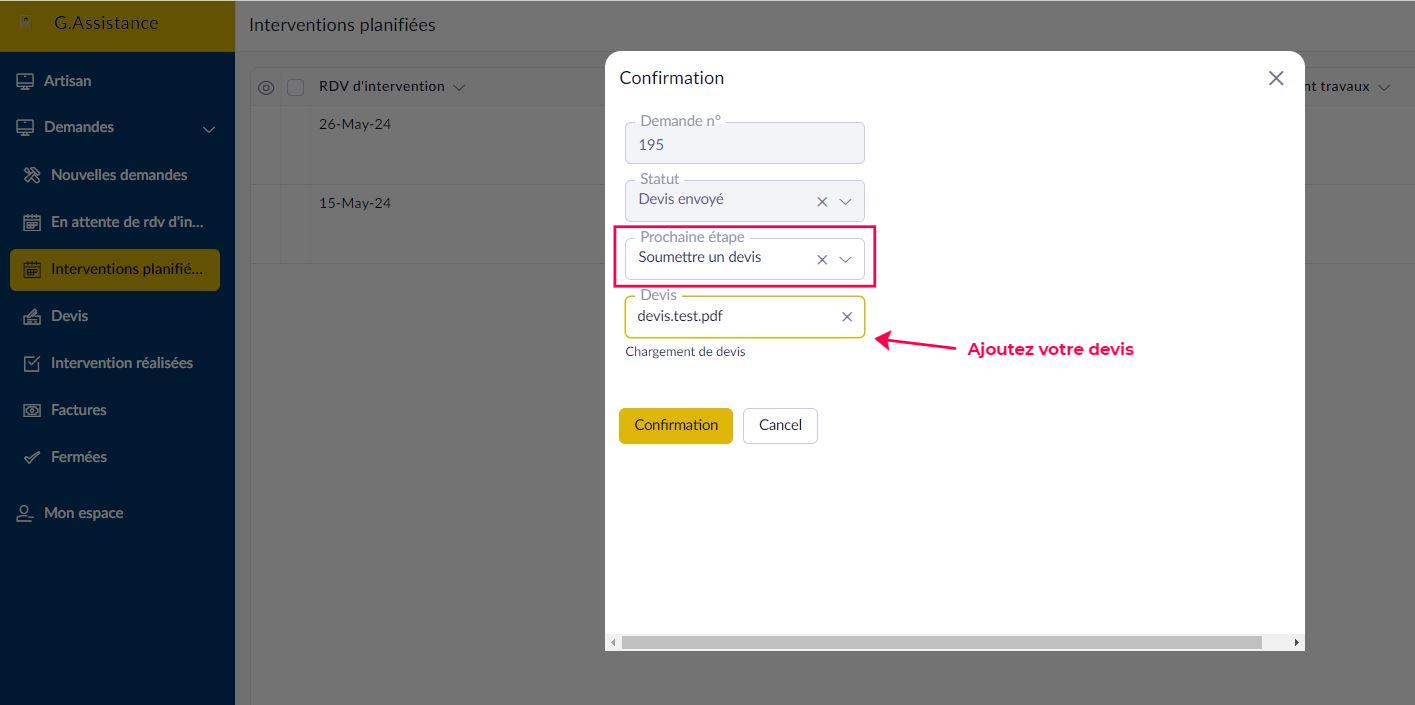Click the Demande n° input field
The height and width of the screenshot is (705, 1415).
pyautogui.click(x=744, y=144)
